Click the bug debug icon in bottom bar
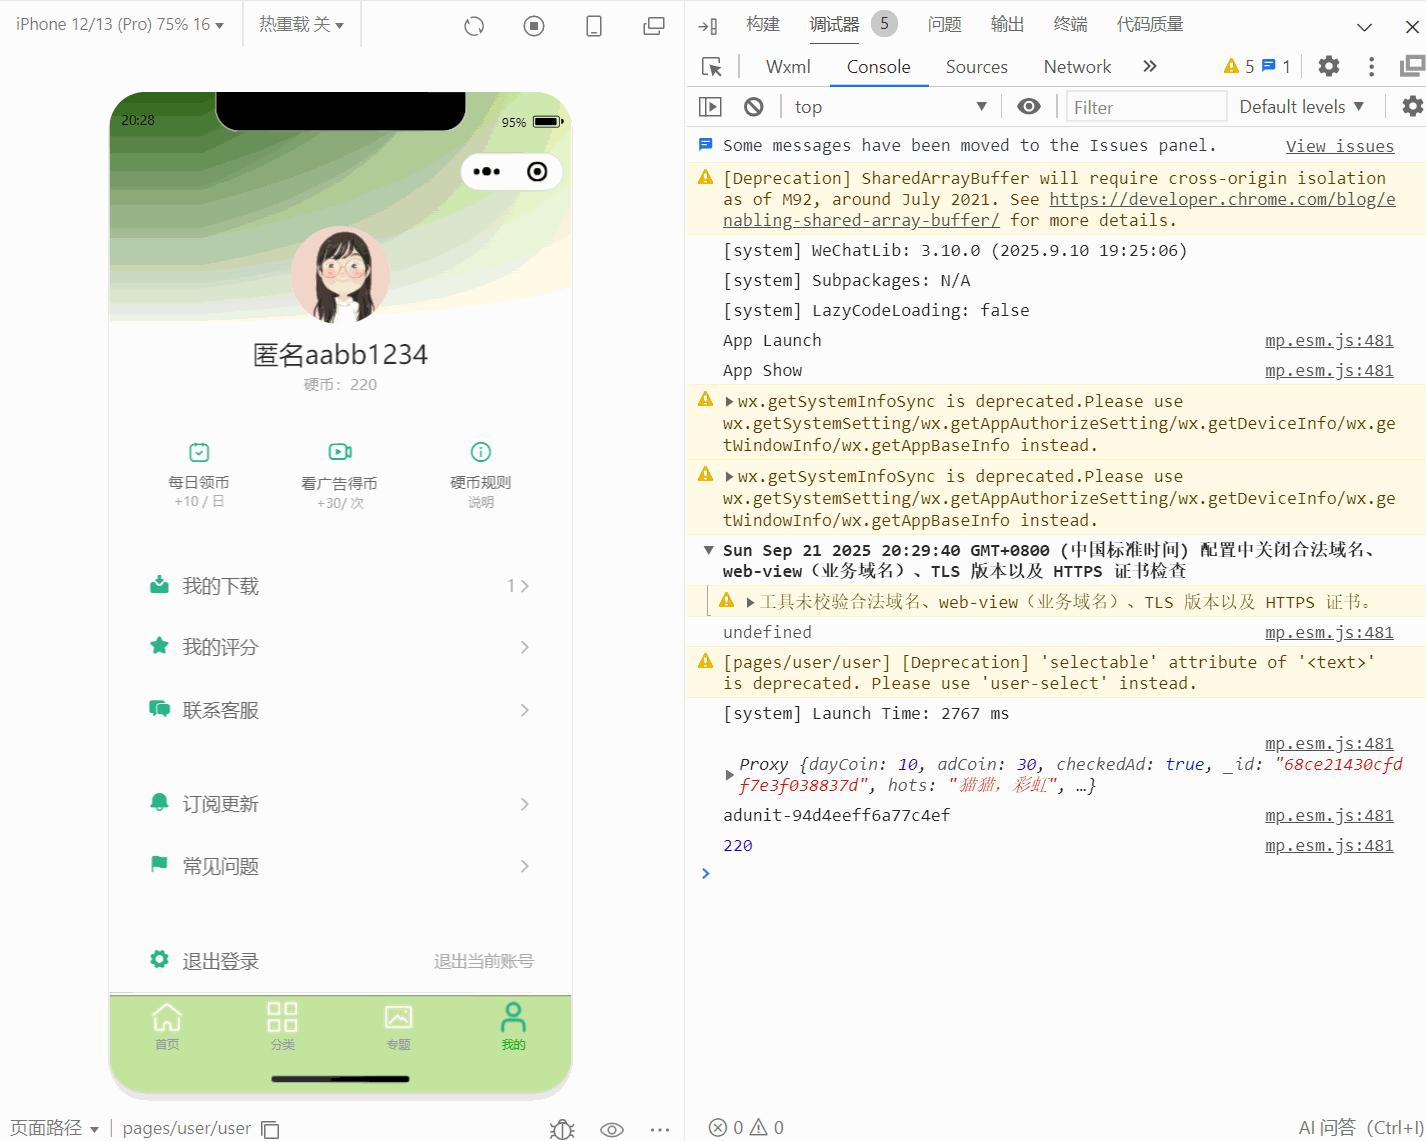 click(x=562, y=1129)
